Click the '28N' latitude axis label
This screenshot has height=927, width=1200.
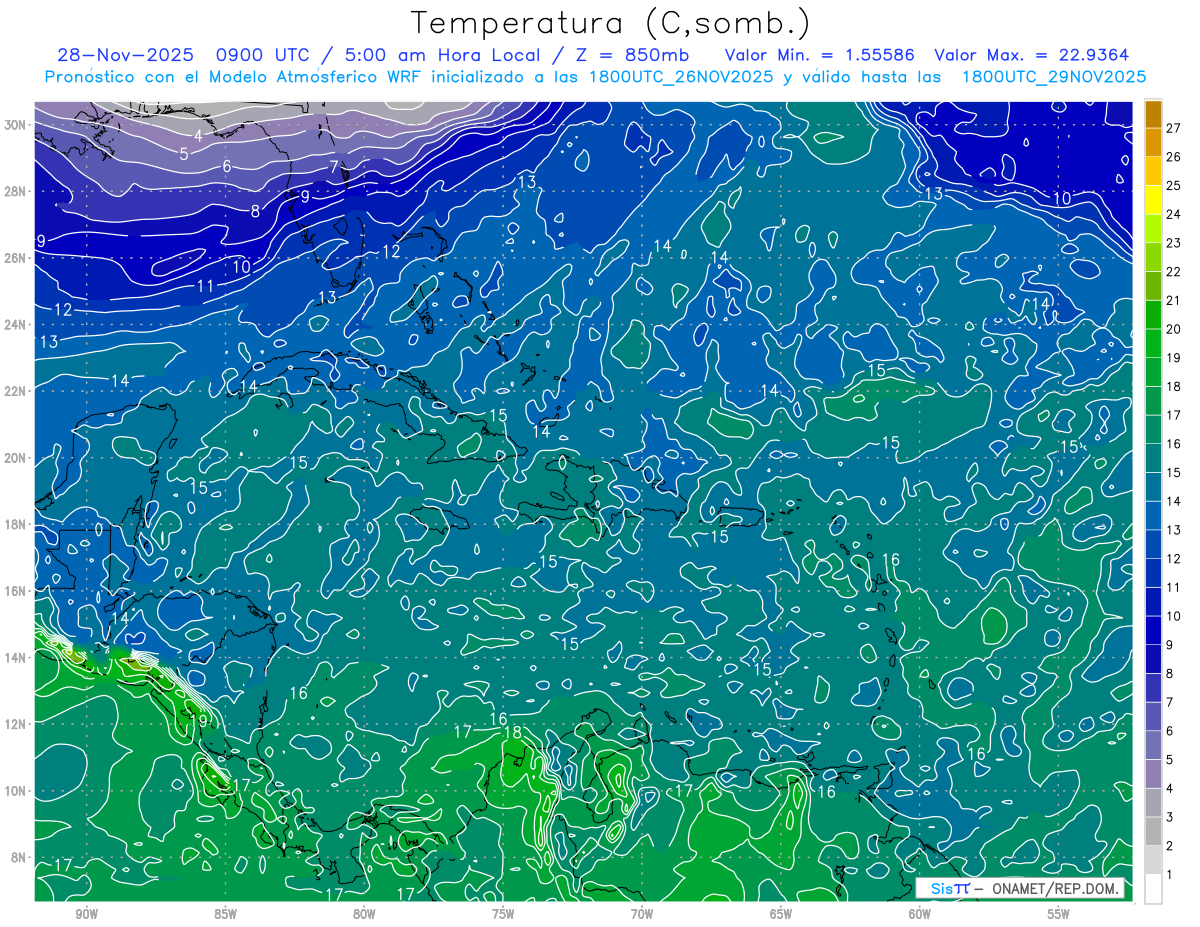point(16,191)
